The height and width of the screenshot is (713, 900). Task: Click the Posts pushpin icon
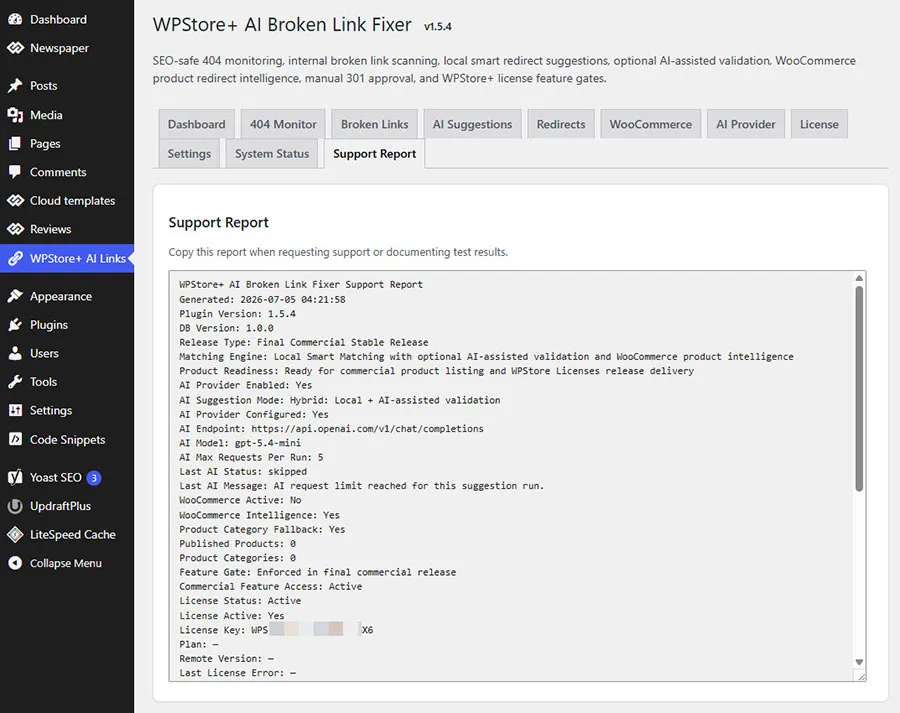pyautogui.click(x=15, y=86)
